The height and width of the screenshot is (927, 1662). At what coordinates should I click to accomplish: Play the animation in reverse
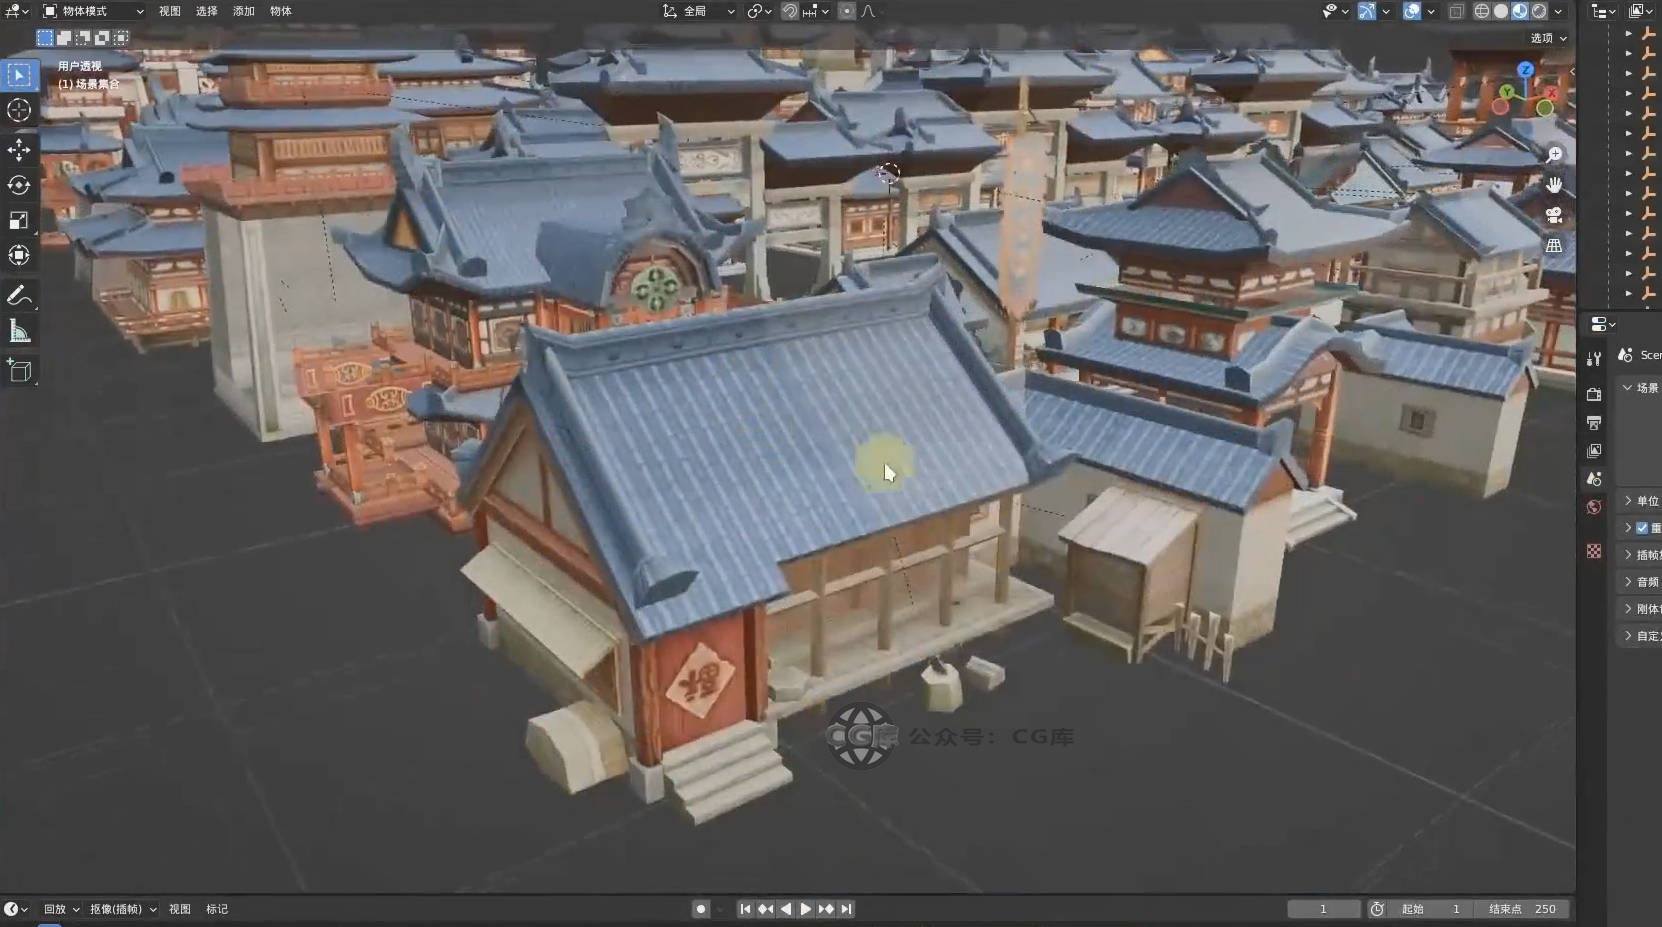point(786,909)
